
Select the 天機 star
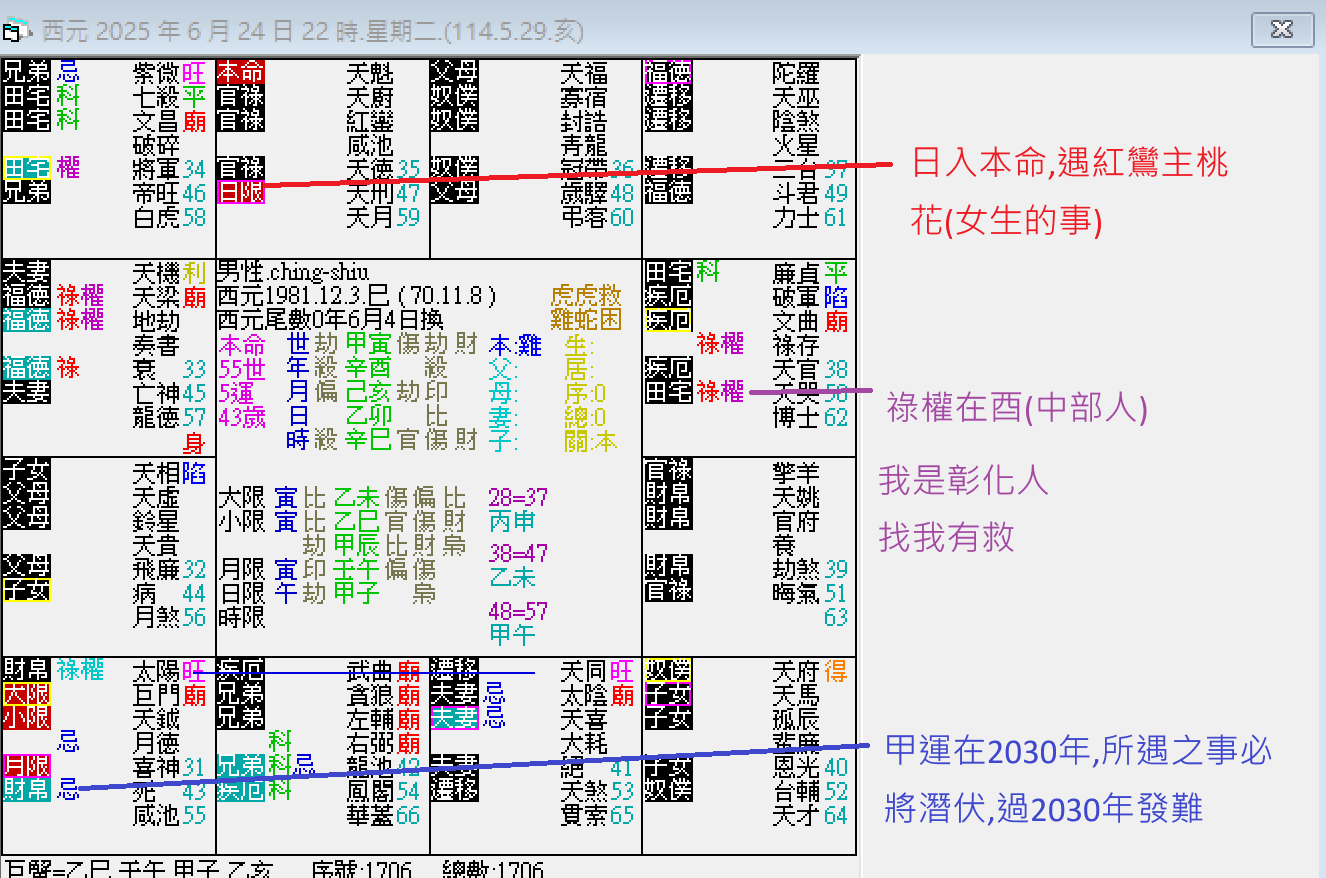tap(156, 272)
